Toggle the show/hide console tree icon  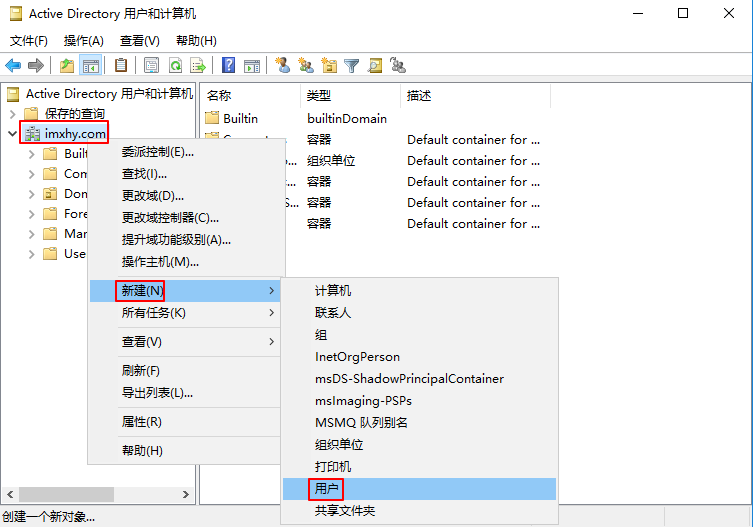coord(91,66)
